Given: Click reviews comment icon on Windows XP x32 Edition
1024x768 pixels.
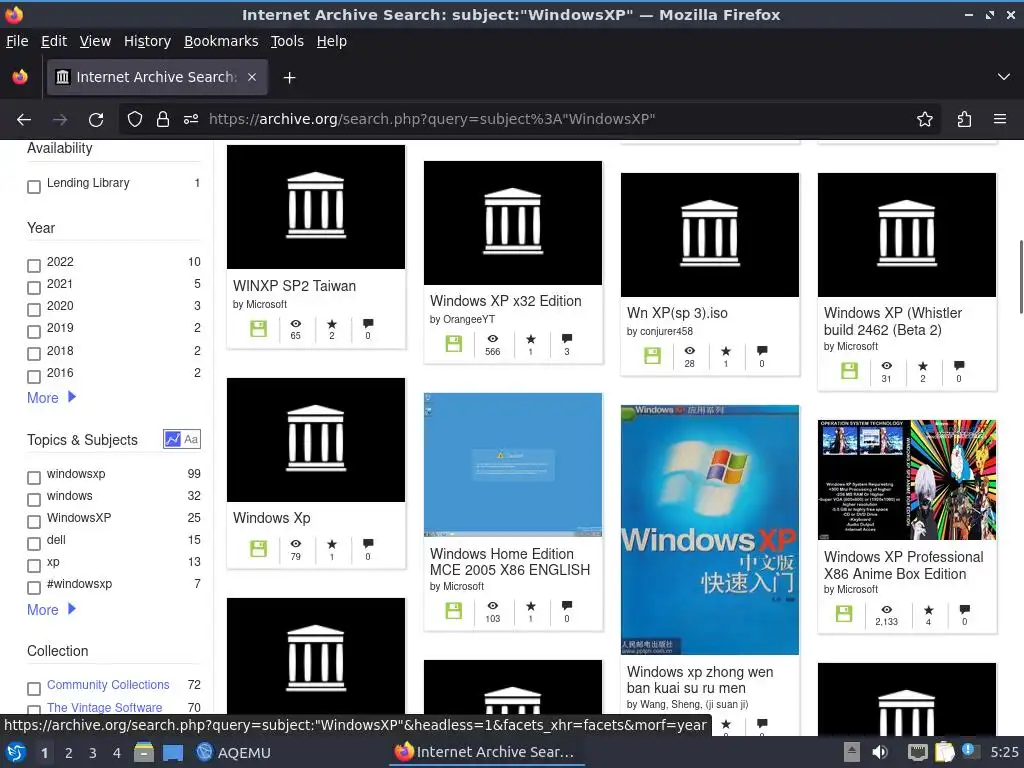Looking at the screenshot, I should [x=567, y=338].
